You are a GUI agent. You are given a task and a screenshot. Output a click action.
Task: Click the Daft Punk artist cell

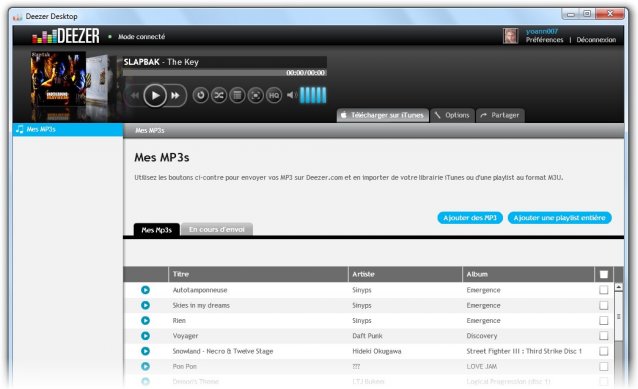[x=367, y=336]
